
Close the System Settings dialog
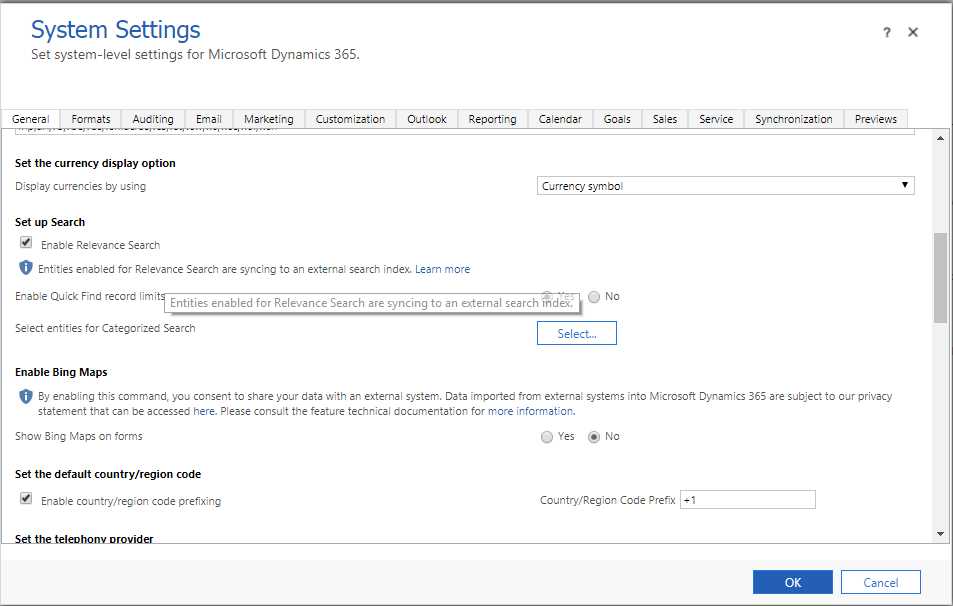(913, 32)
